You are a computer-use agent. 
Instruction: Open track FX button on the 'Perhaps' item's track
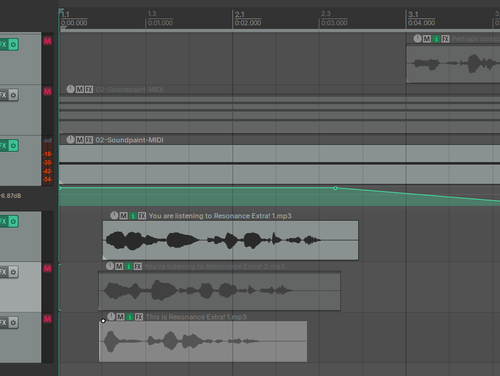[3, 44]
